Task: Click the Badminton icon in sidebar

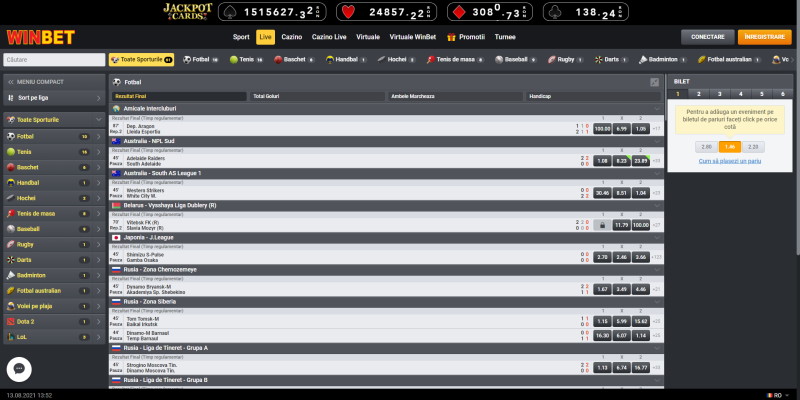Action: (x=11, y=276)
